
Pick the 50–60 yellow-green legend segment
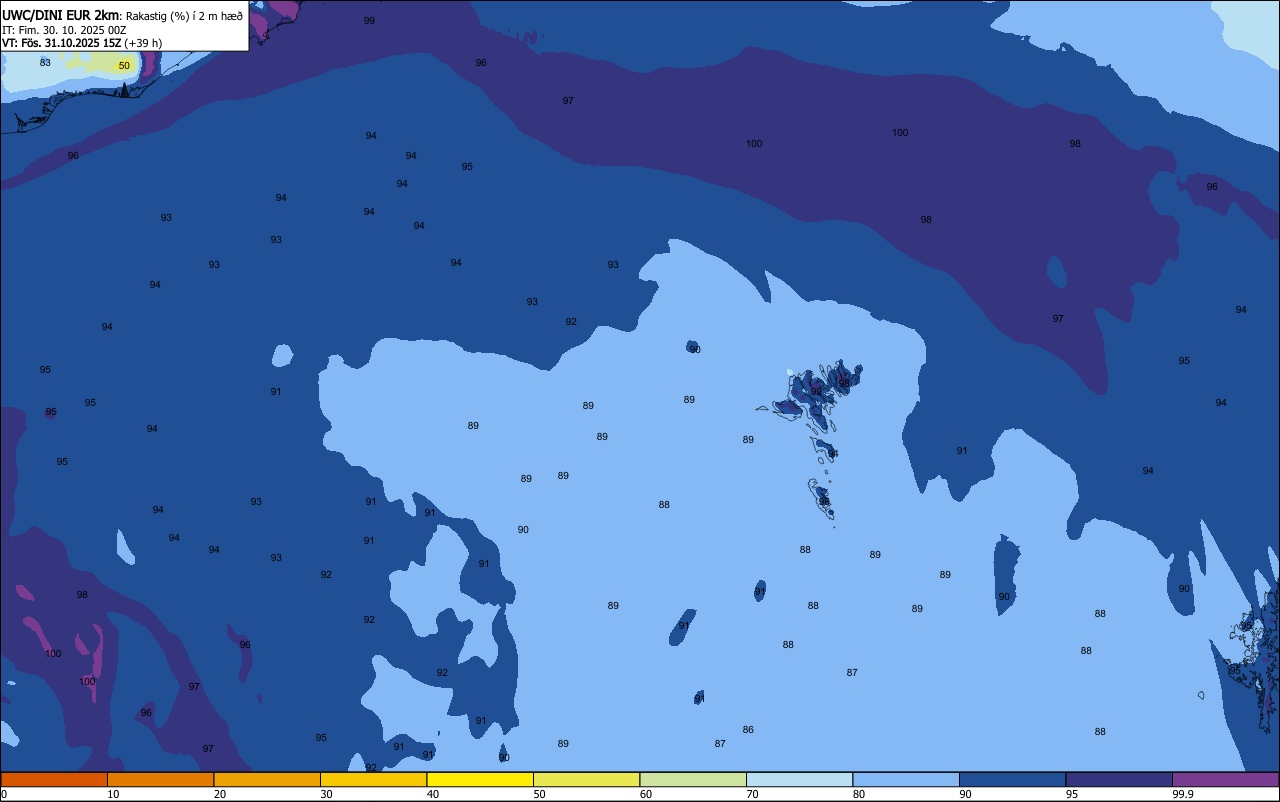[x=586, y=779]
